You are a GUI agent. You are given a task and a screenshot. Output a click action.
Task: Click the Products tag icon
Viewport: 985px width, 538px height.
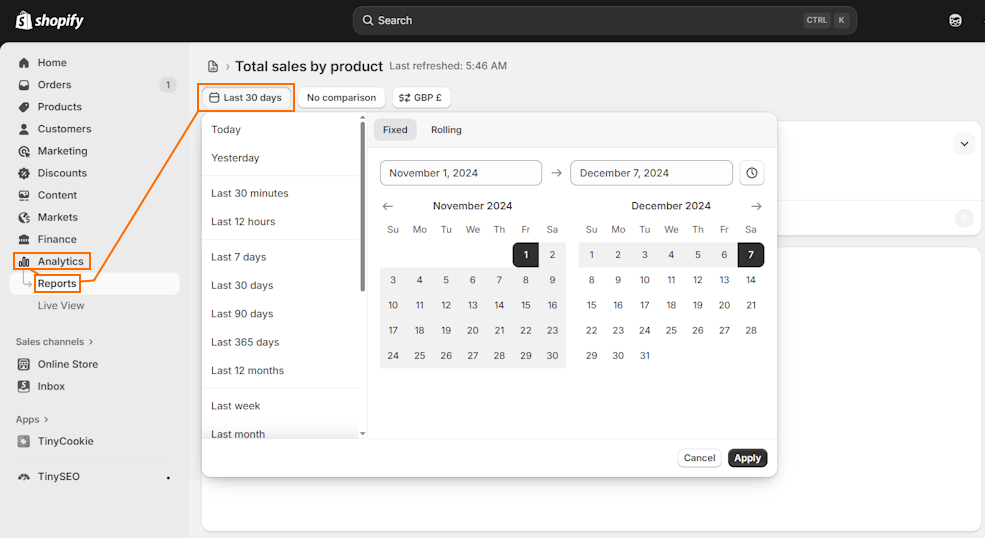[x=24, y=107]
